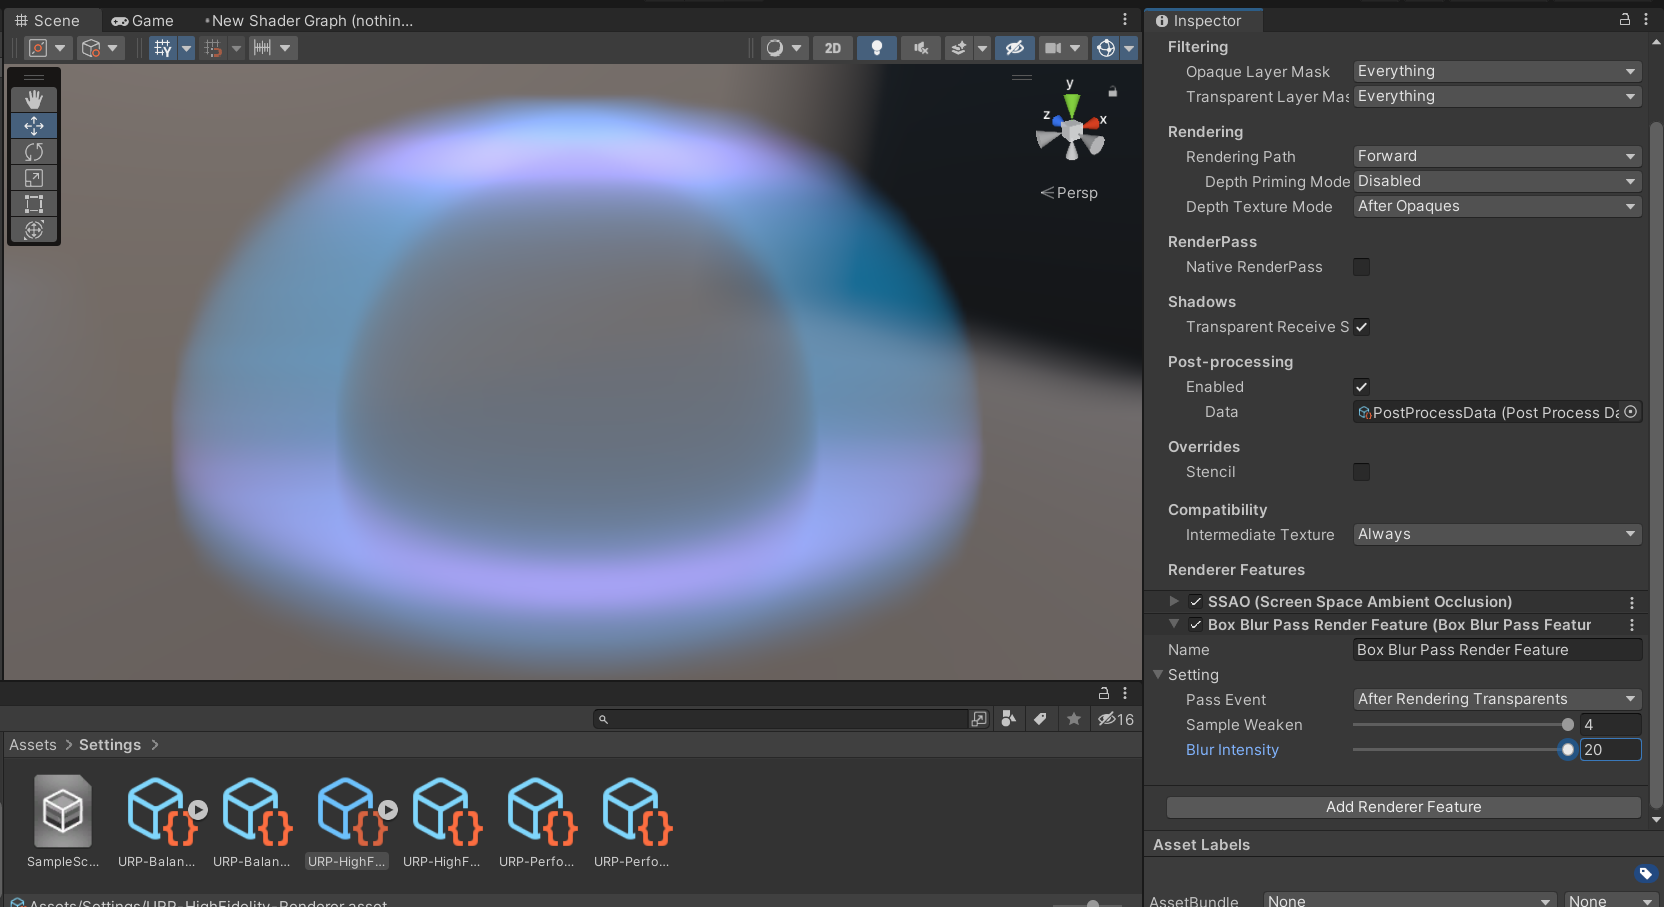
Task: Toggle the SSAO renderer feature checkbox
Action: click(x=1195, y=602)
